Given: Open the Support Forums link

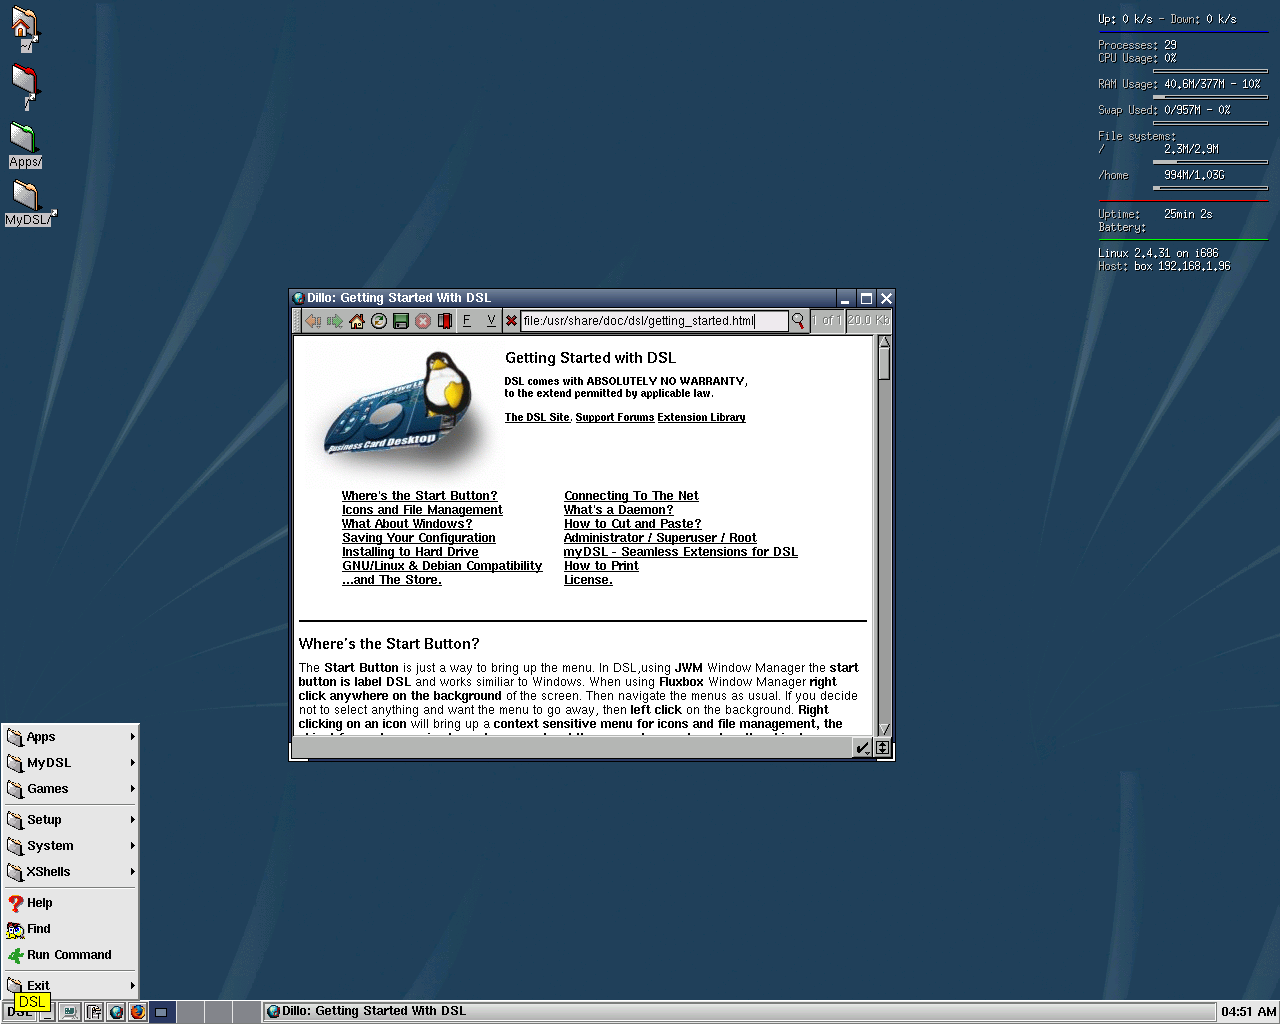Looking at the screenshot, I should click(615, 418).
